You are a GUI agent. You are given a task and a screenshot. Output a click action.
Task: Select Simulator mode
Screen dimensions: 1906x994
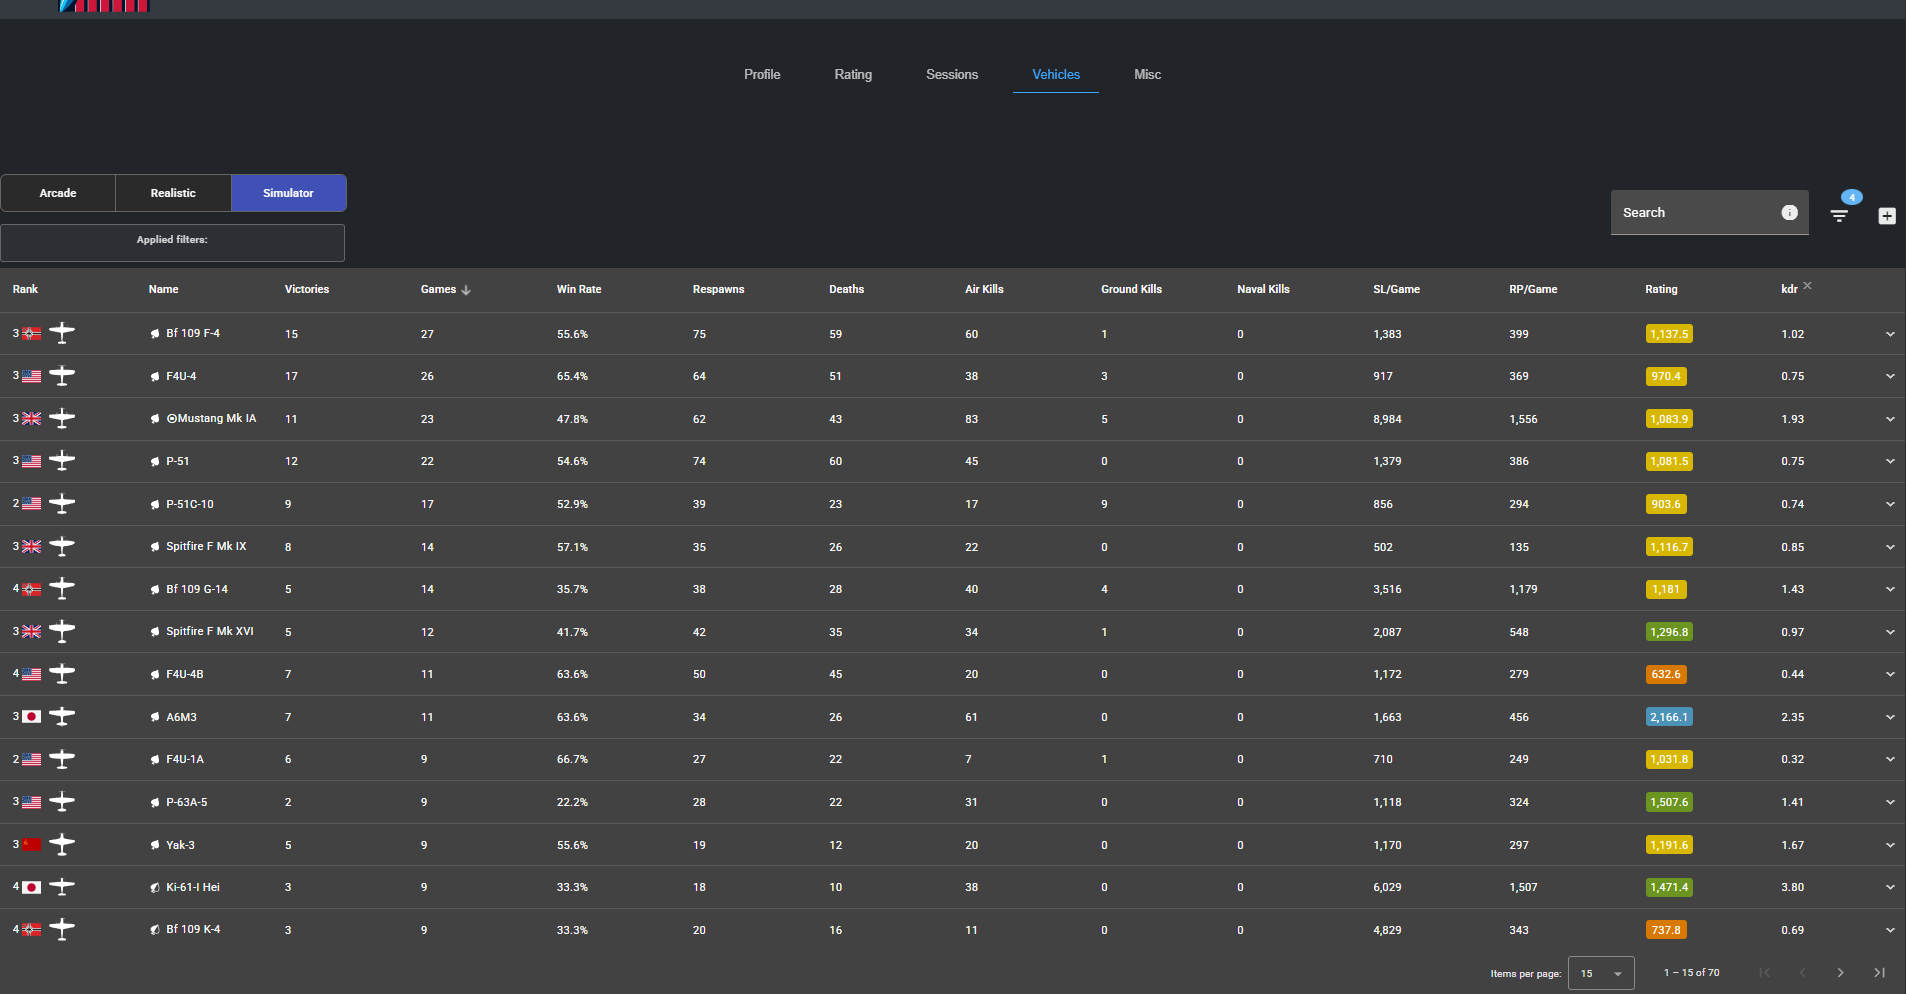(x=289, y=193)
